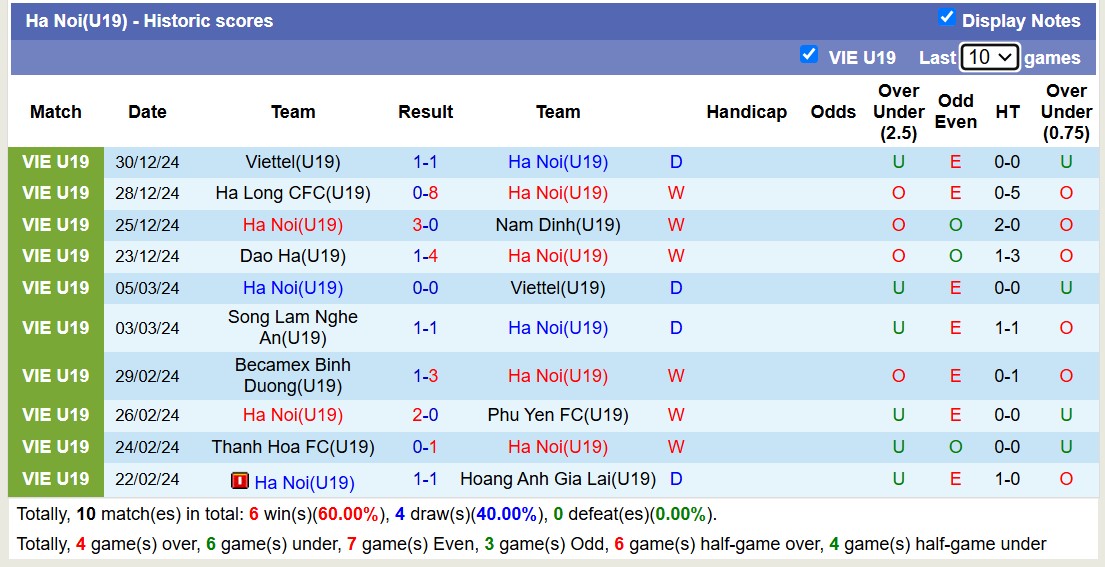Open the Last 10 games dropdown

989,57
